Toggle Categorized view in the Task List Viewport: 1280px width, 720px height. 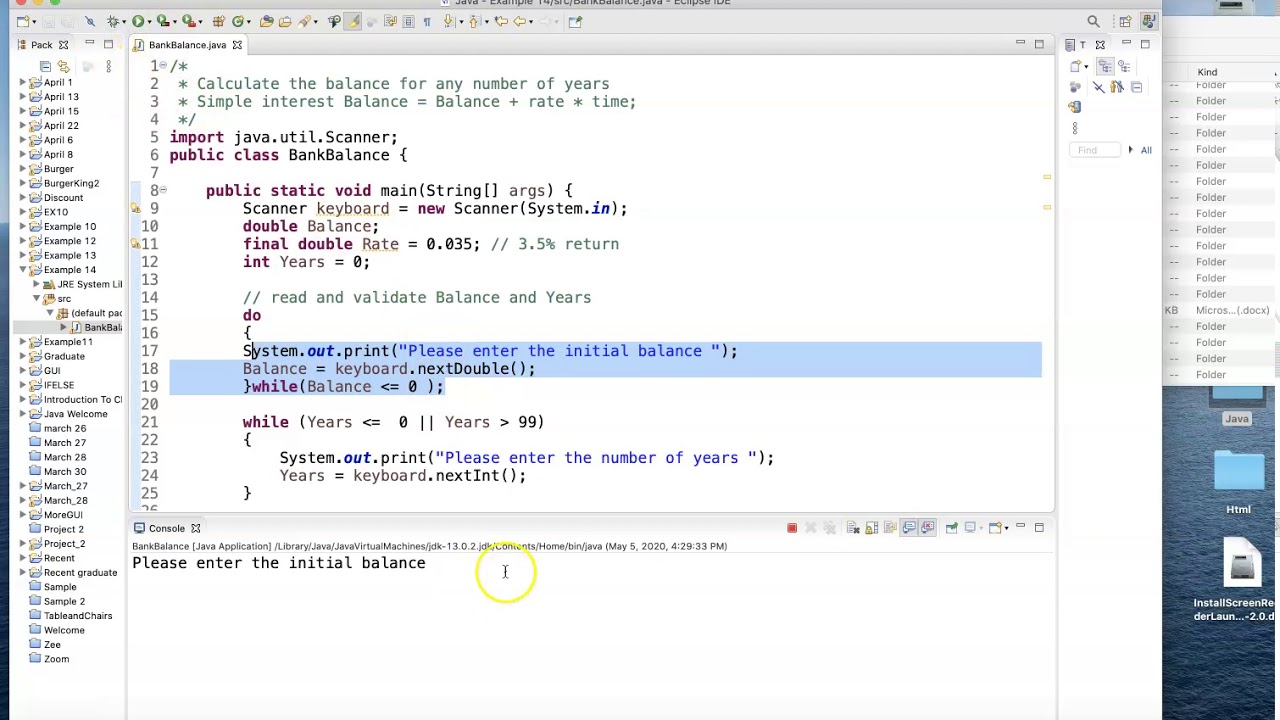tap(1105, 66)
